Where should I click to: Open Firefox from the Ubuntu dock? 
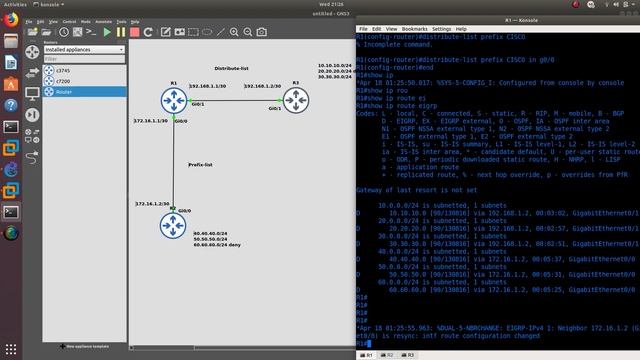pos(11,20)
